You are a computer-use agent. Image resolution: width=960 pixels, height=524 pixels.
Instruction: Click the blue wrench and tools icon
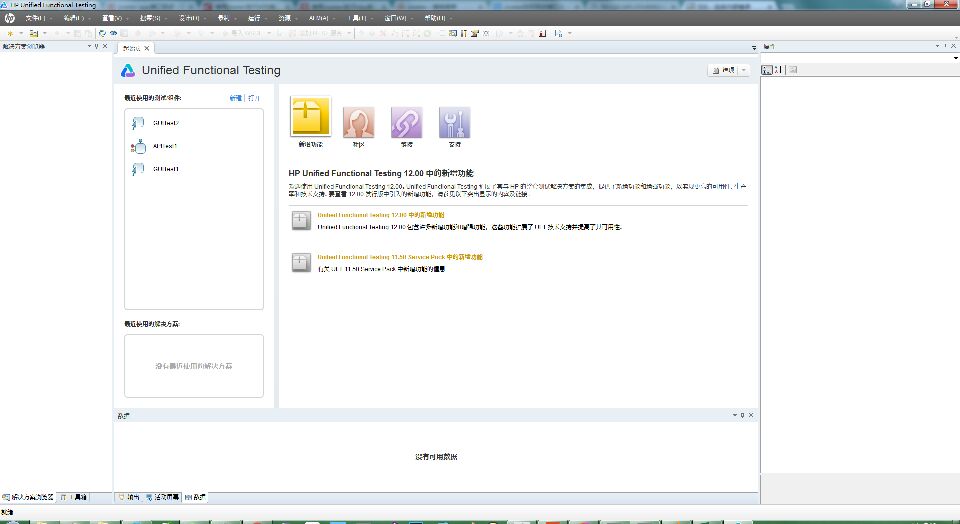click(454, 122)
